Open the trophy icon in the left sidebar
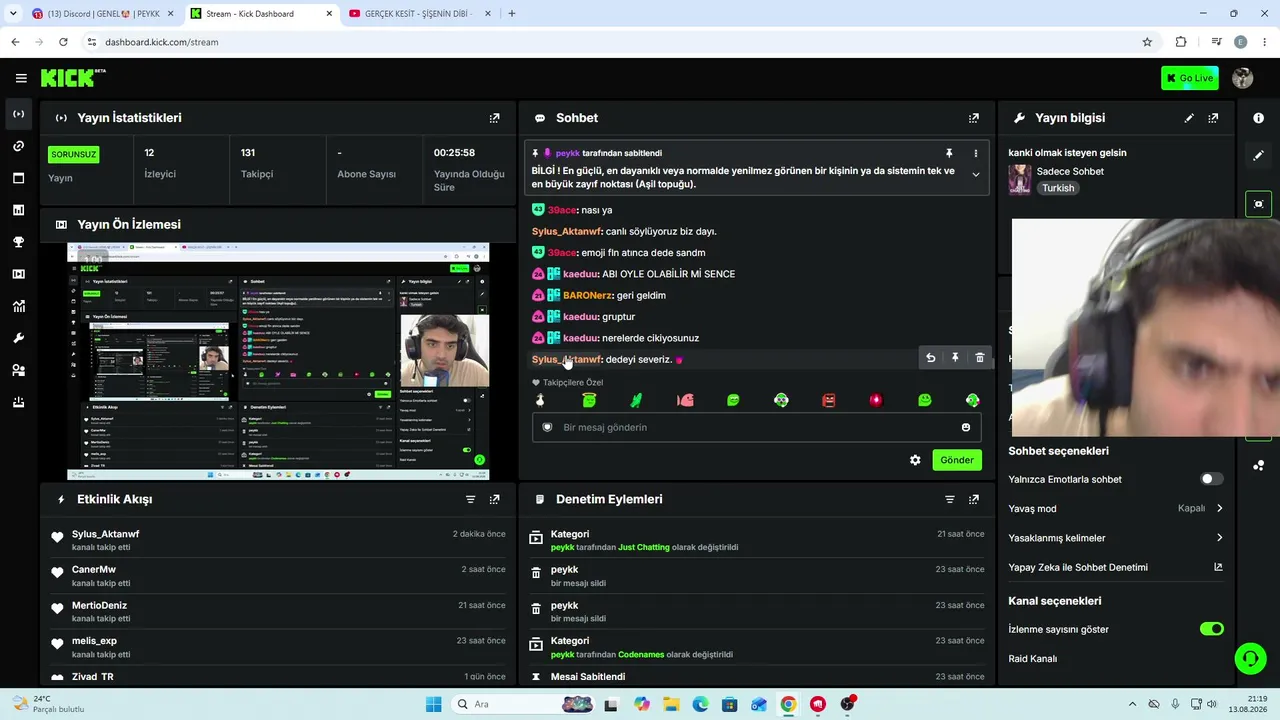 pyautogui.click(x=18, y=242)
